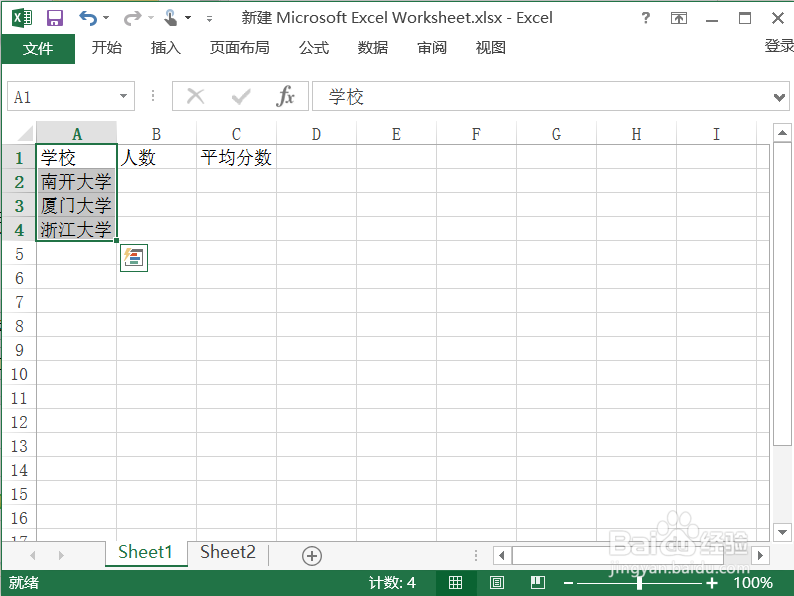
Task: Redo the last undone action
Action: (x=132, y=18)
